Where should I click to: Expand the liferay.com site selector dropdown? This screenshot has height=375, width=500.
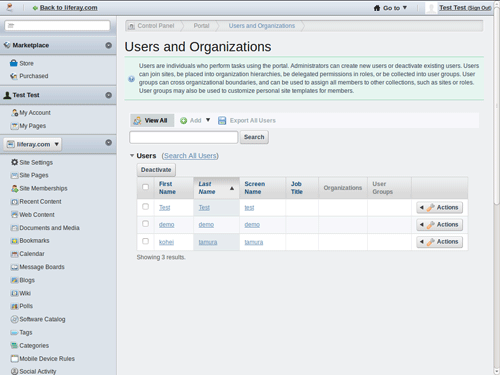pyautogui.click(x=33, y=144)
